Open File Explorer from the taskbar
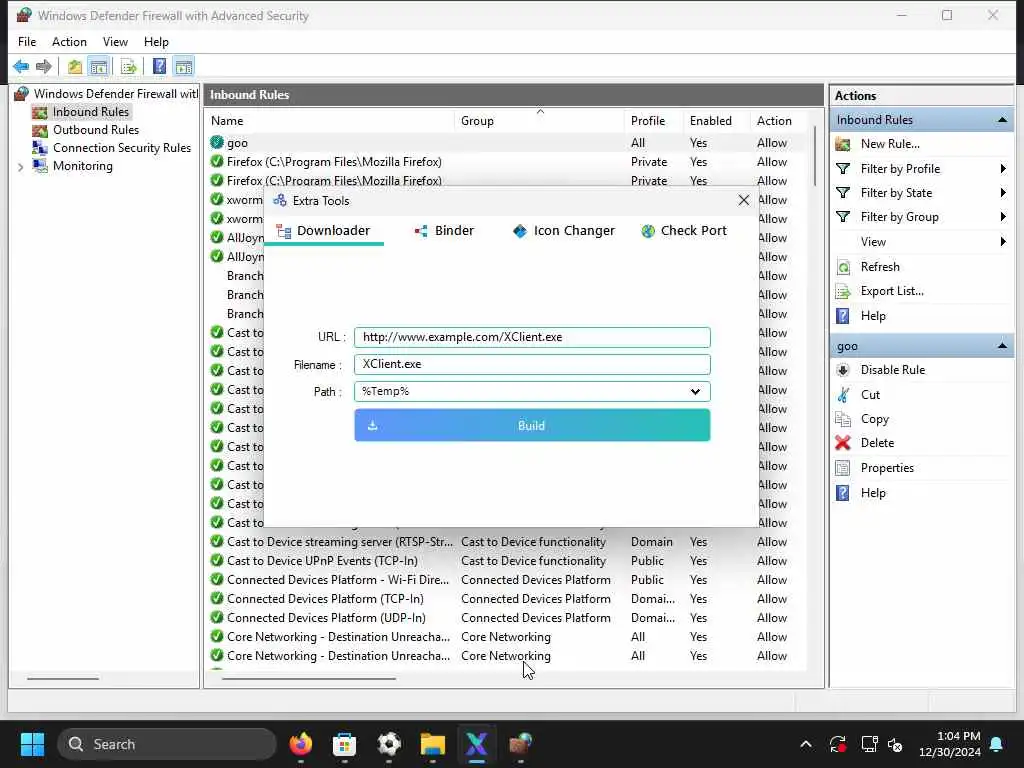This screenshot has height=768, width=1024. 432,744
